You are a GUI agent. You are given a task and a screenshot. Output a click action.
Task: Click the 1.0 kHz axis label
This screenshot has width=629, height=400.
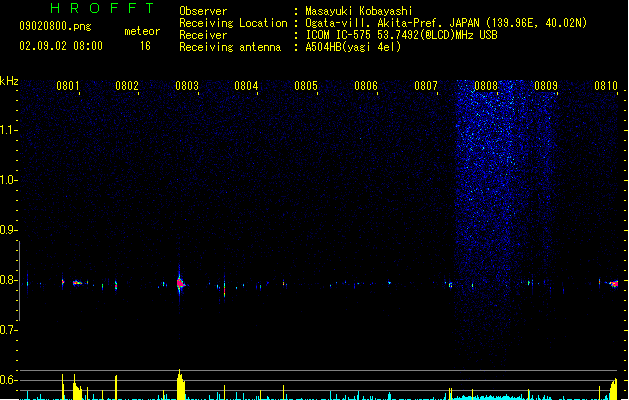click(8, 180)
